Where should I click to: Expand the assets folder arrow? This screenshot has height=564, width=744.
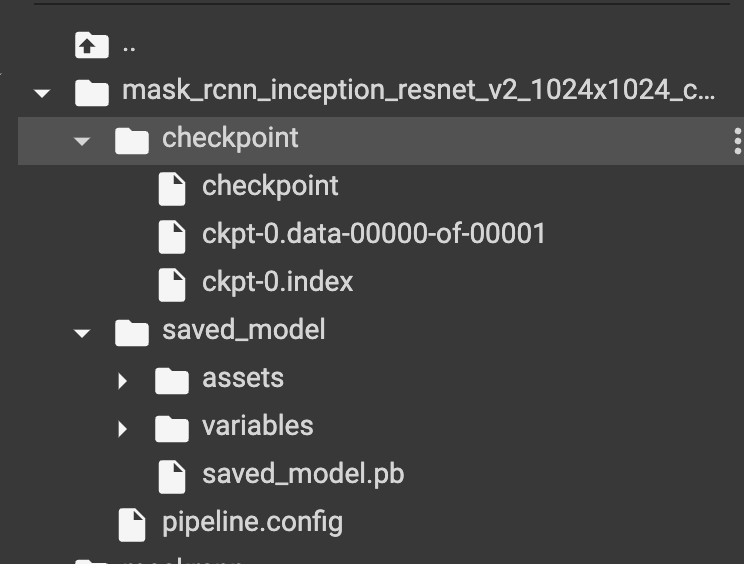122,381
